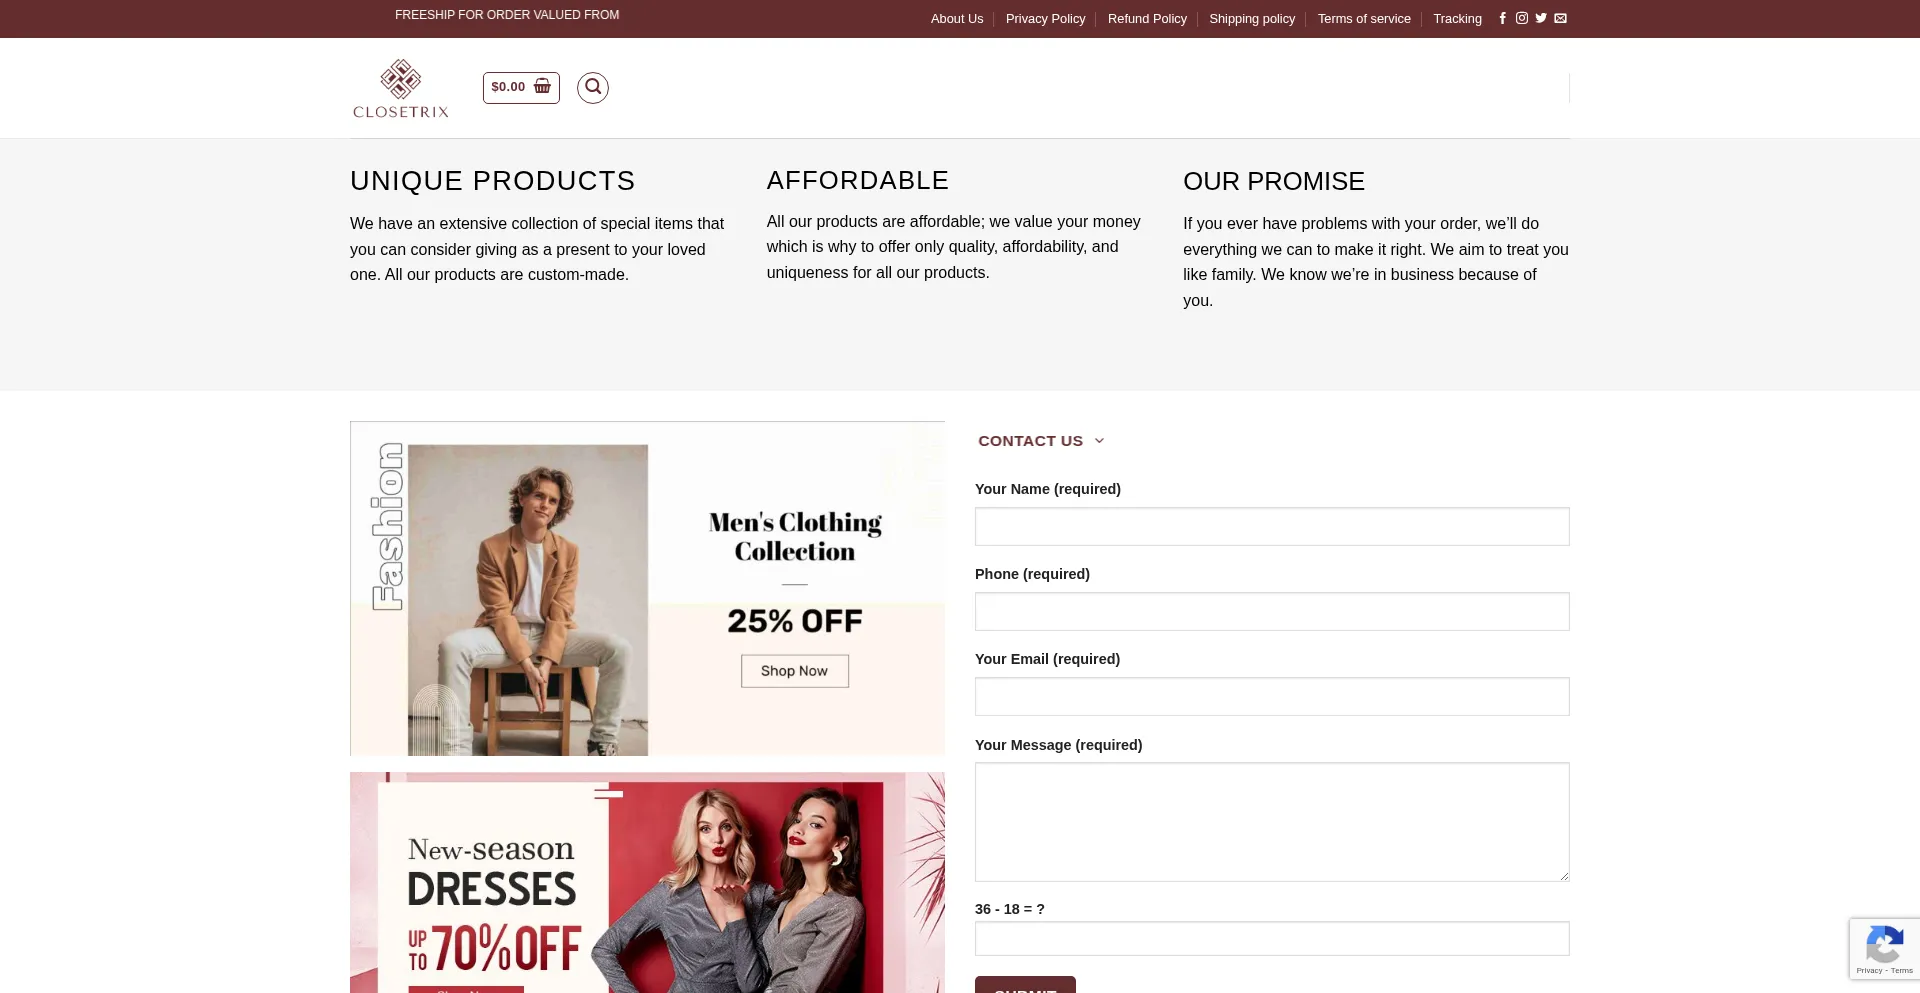
Task: Click the Shop Now banner button
Action: coord(794,671)
